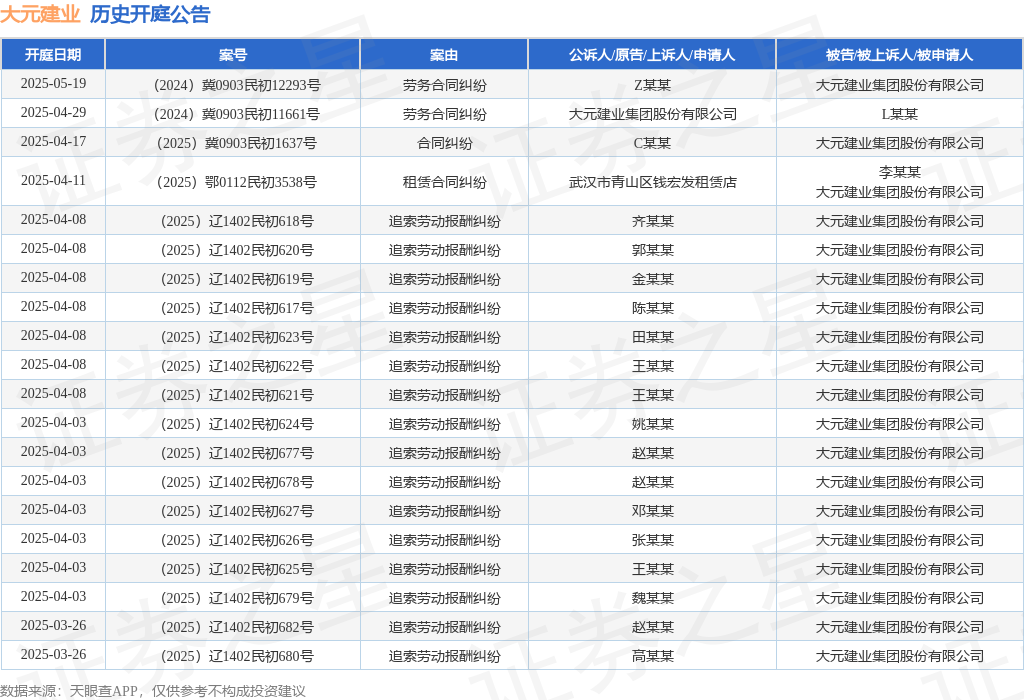The width and height of the screenshot is (1024, 700).
Task: Click plaintiff 张某某
Action: pyautogui.click(x=652, y=541)
